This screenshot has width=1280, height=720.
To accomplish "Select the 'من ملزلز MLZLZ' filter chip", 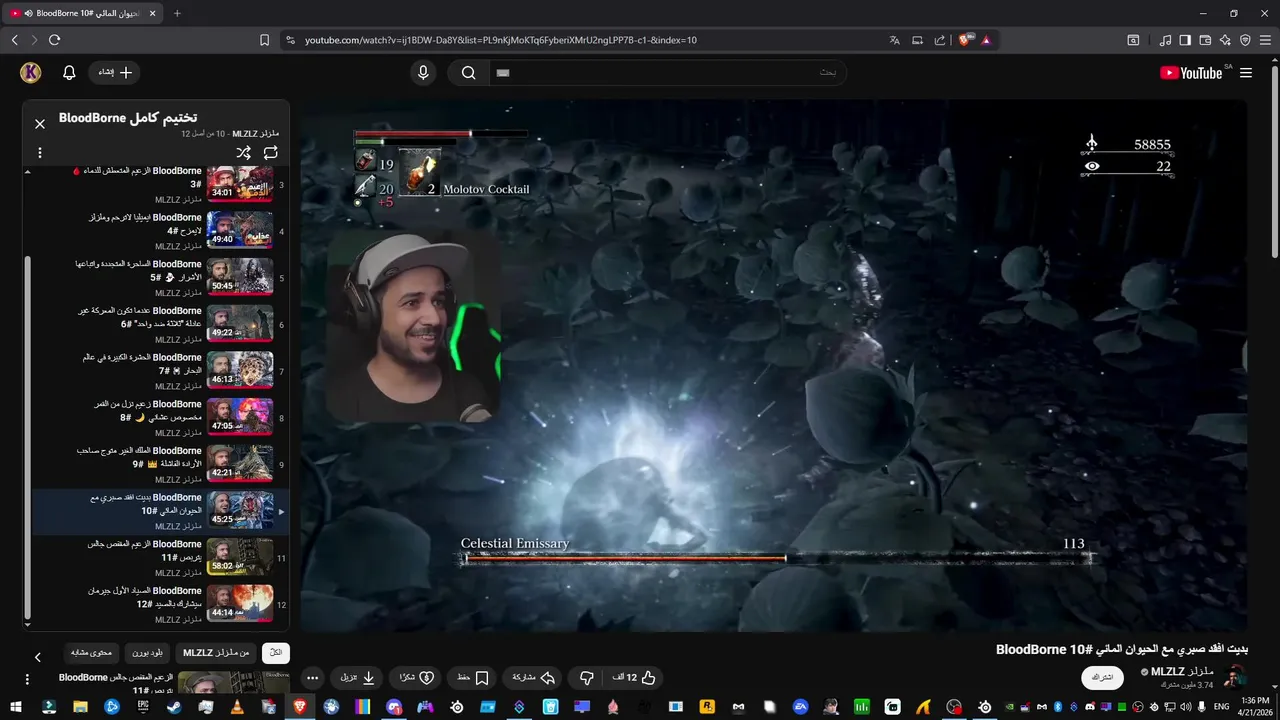I will point(216,653).
